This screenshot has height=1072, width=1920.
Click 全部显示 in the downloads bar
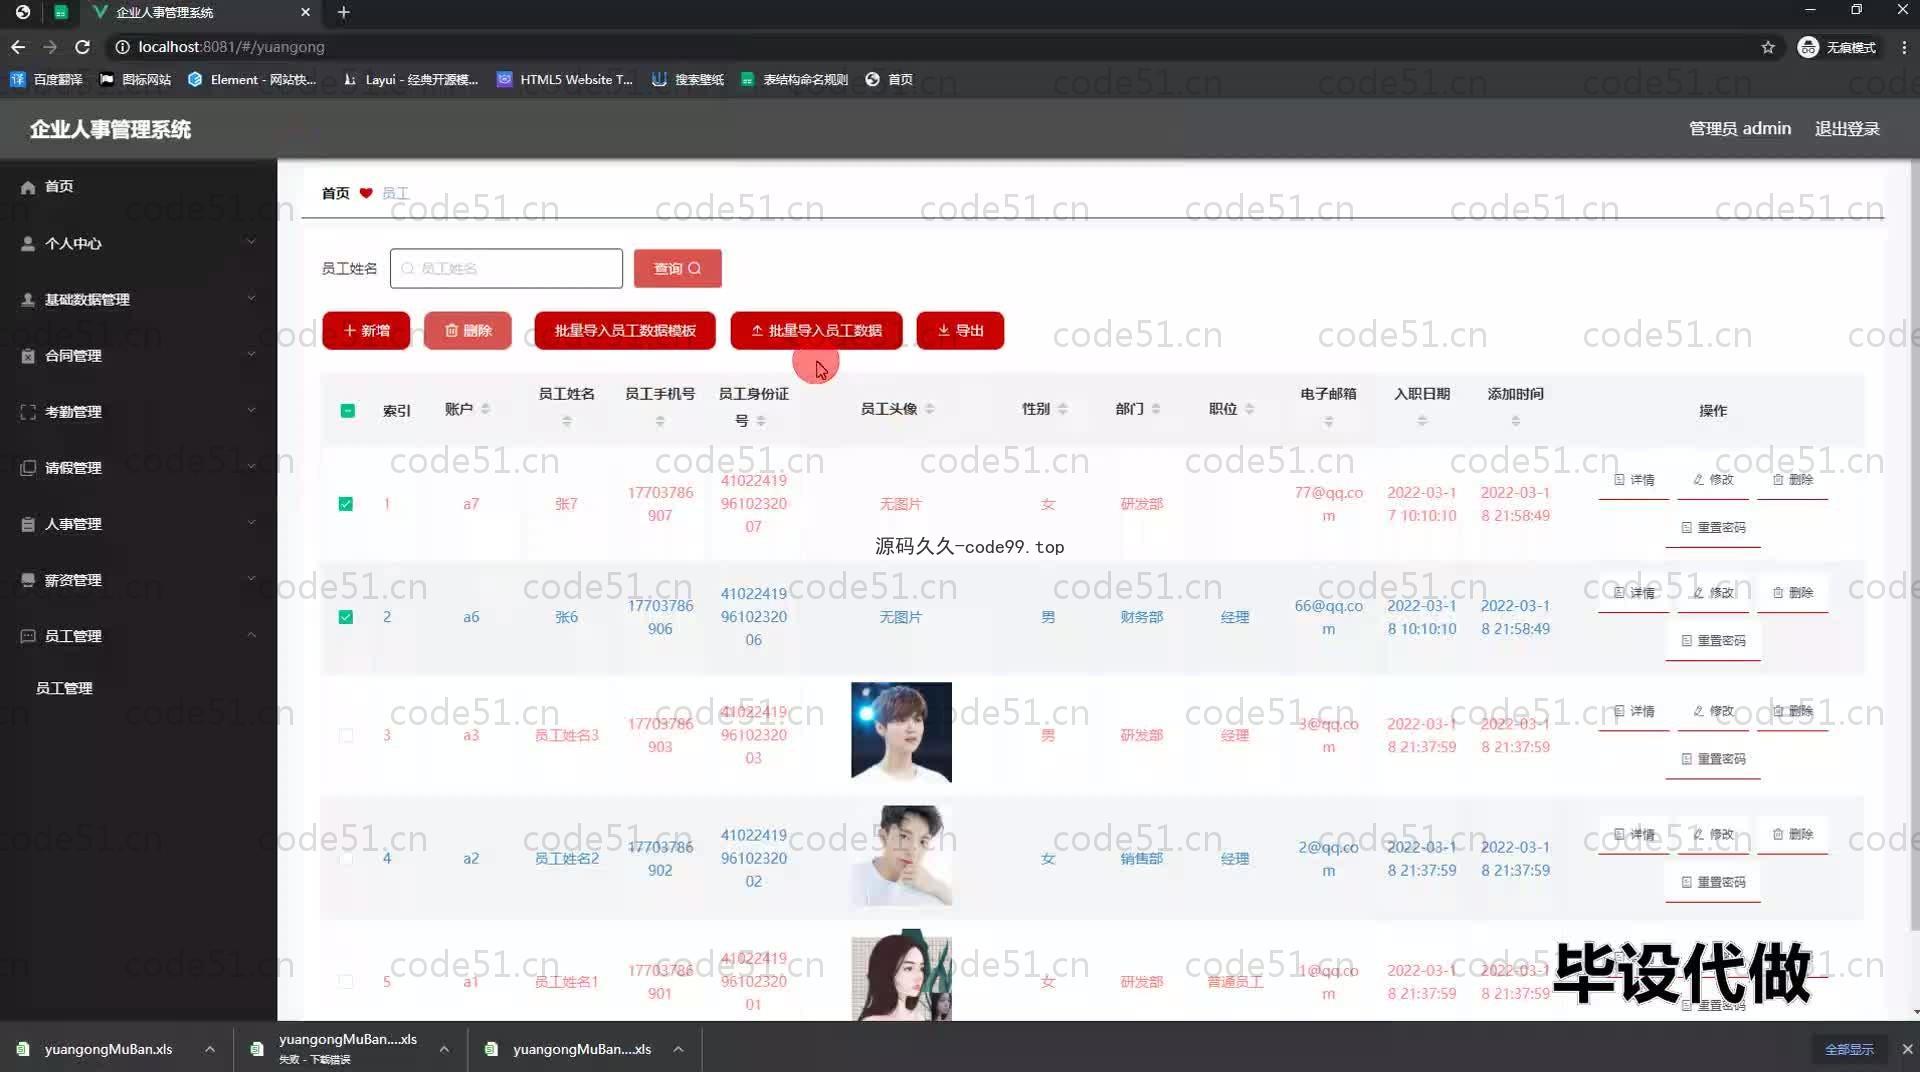pyautogui.click(x=1849, y=1049)
